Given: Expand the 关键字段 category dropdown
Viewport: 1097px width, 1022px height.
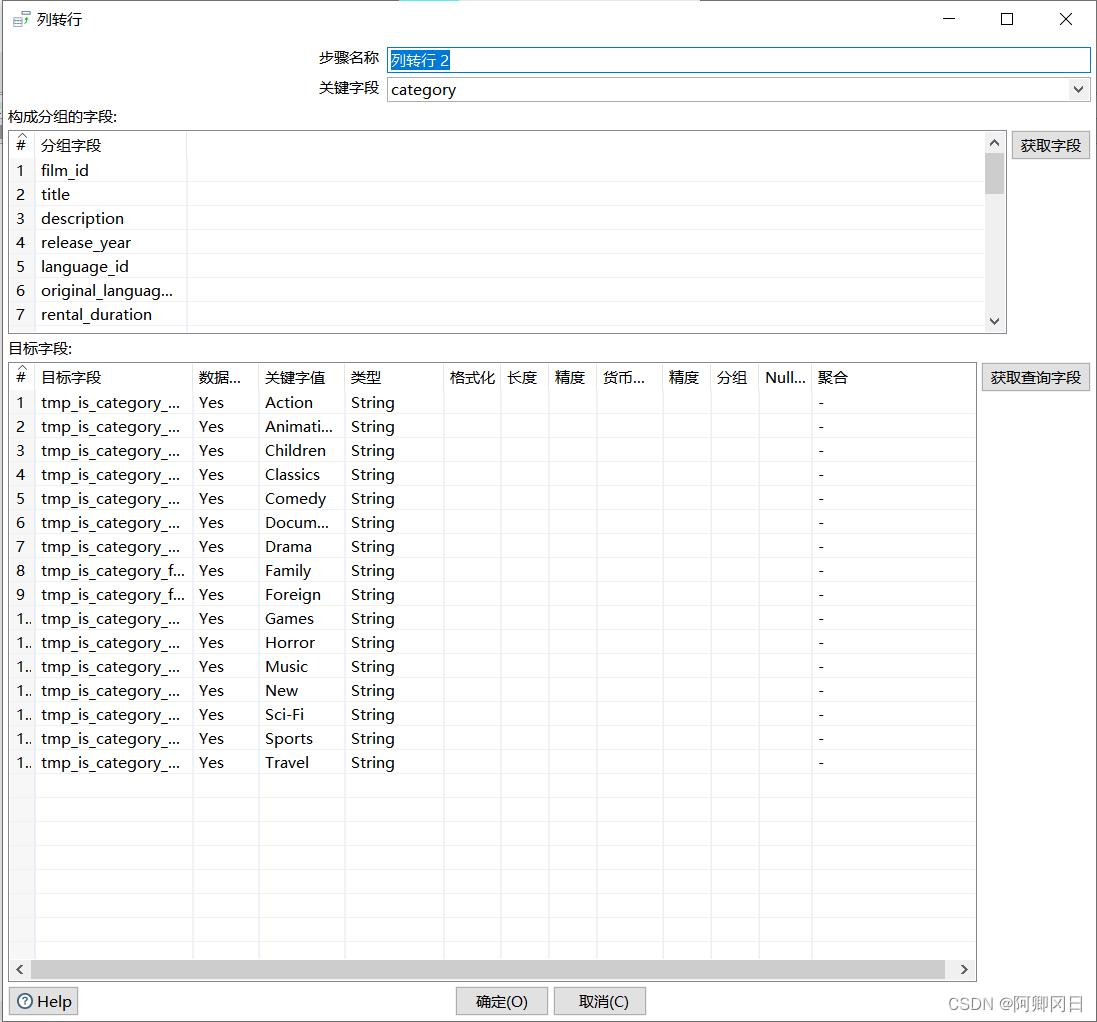Looking at the screenshot, I should pyautogui.click(x=1078, y=89).
